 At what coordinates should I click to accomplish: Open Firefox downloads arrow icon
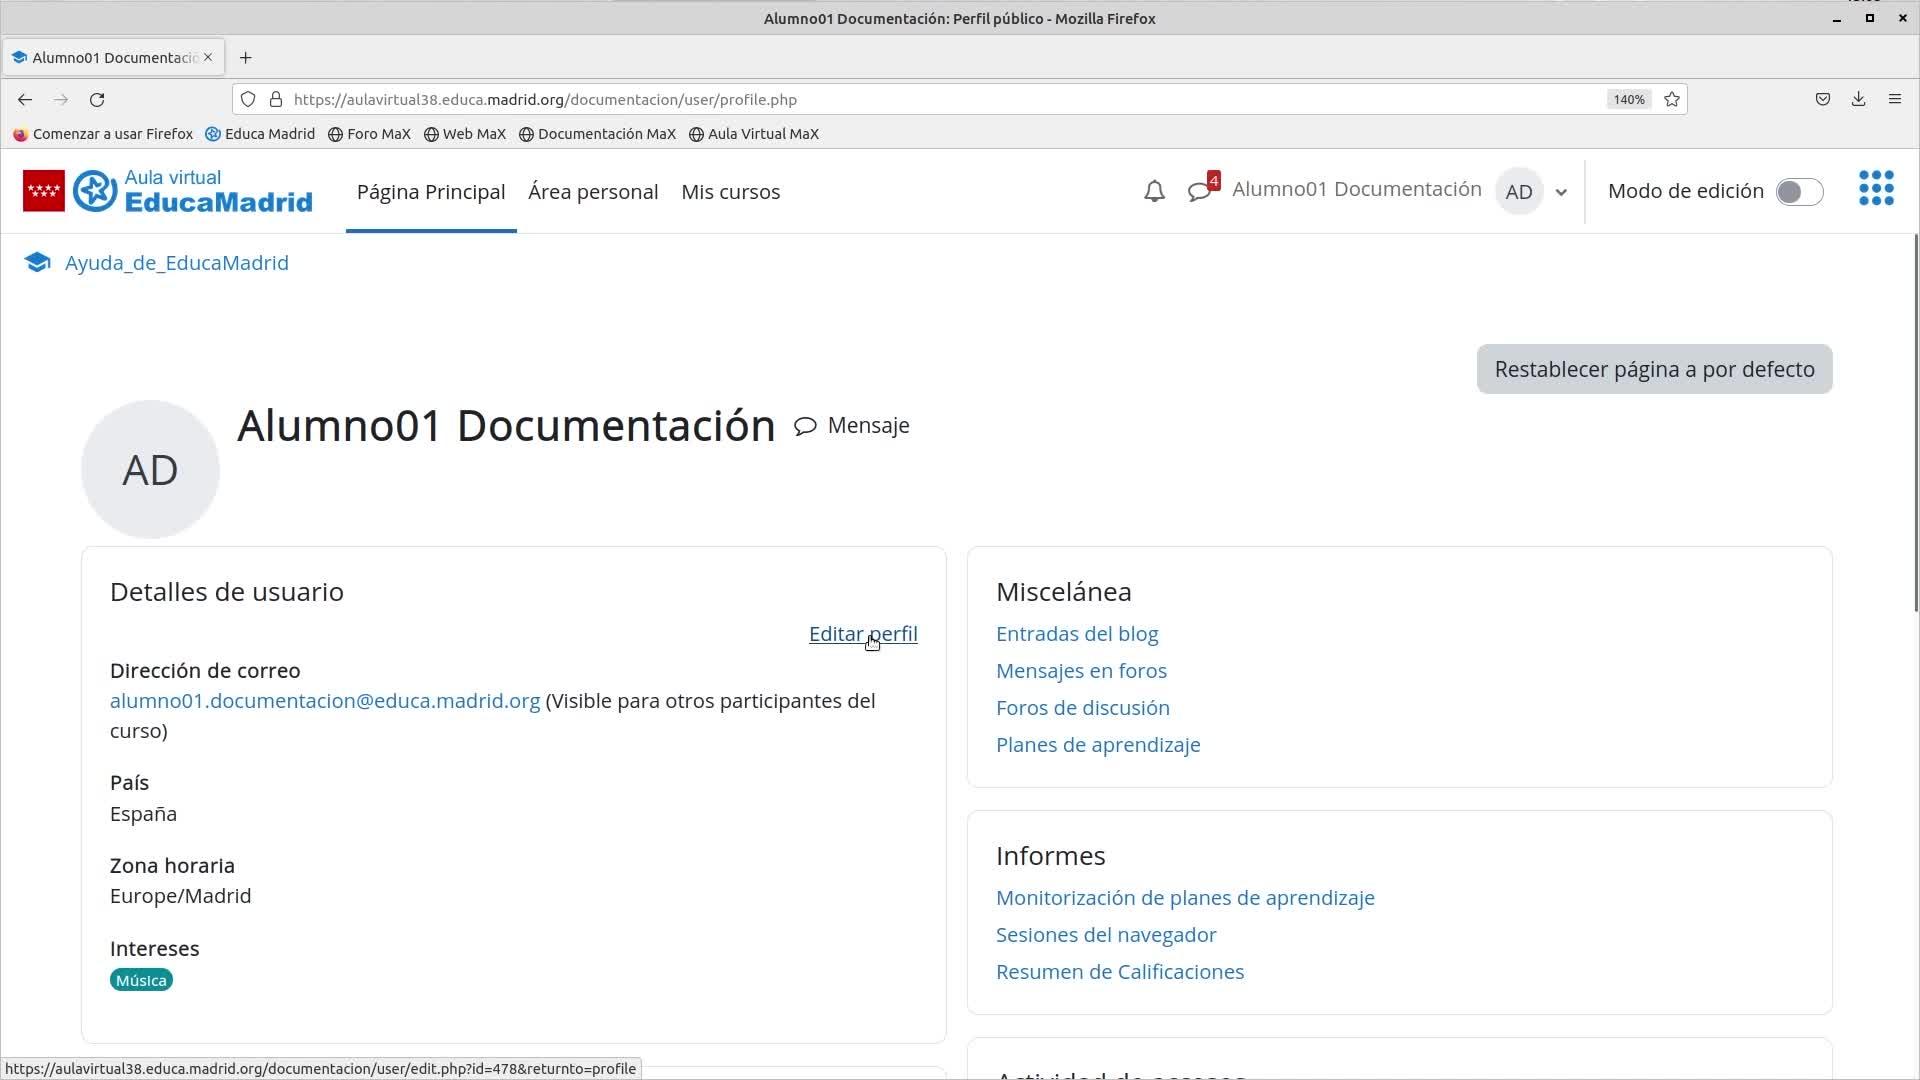(1858, 99)
